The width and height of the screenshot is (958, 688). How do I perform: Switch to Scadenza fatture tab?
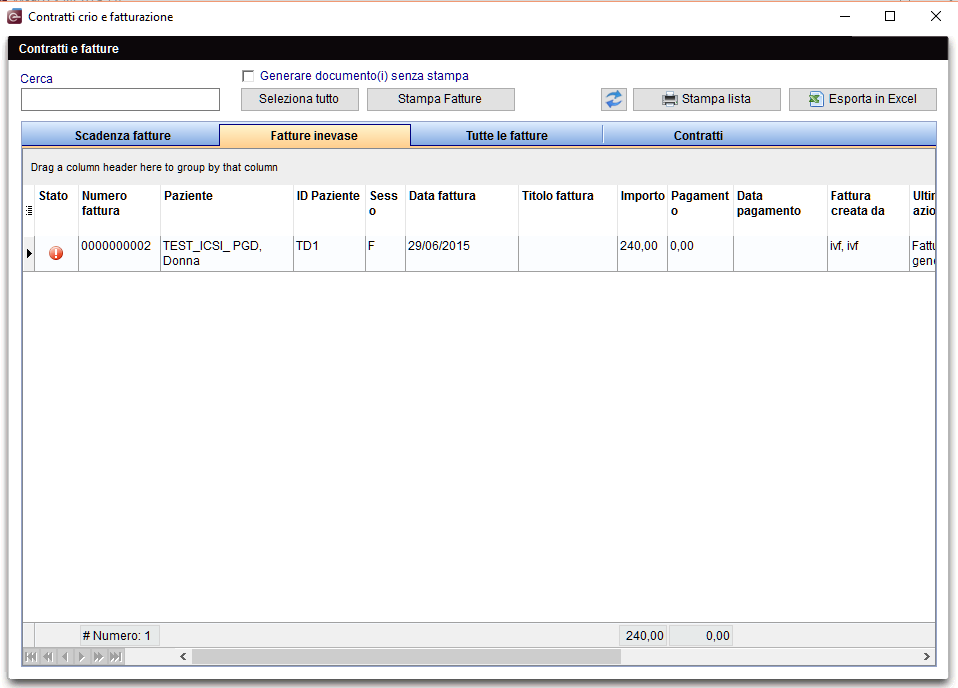[x=121, y=135]
